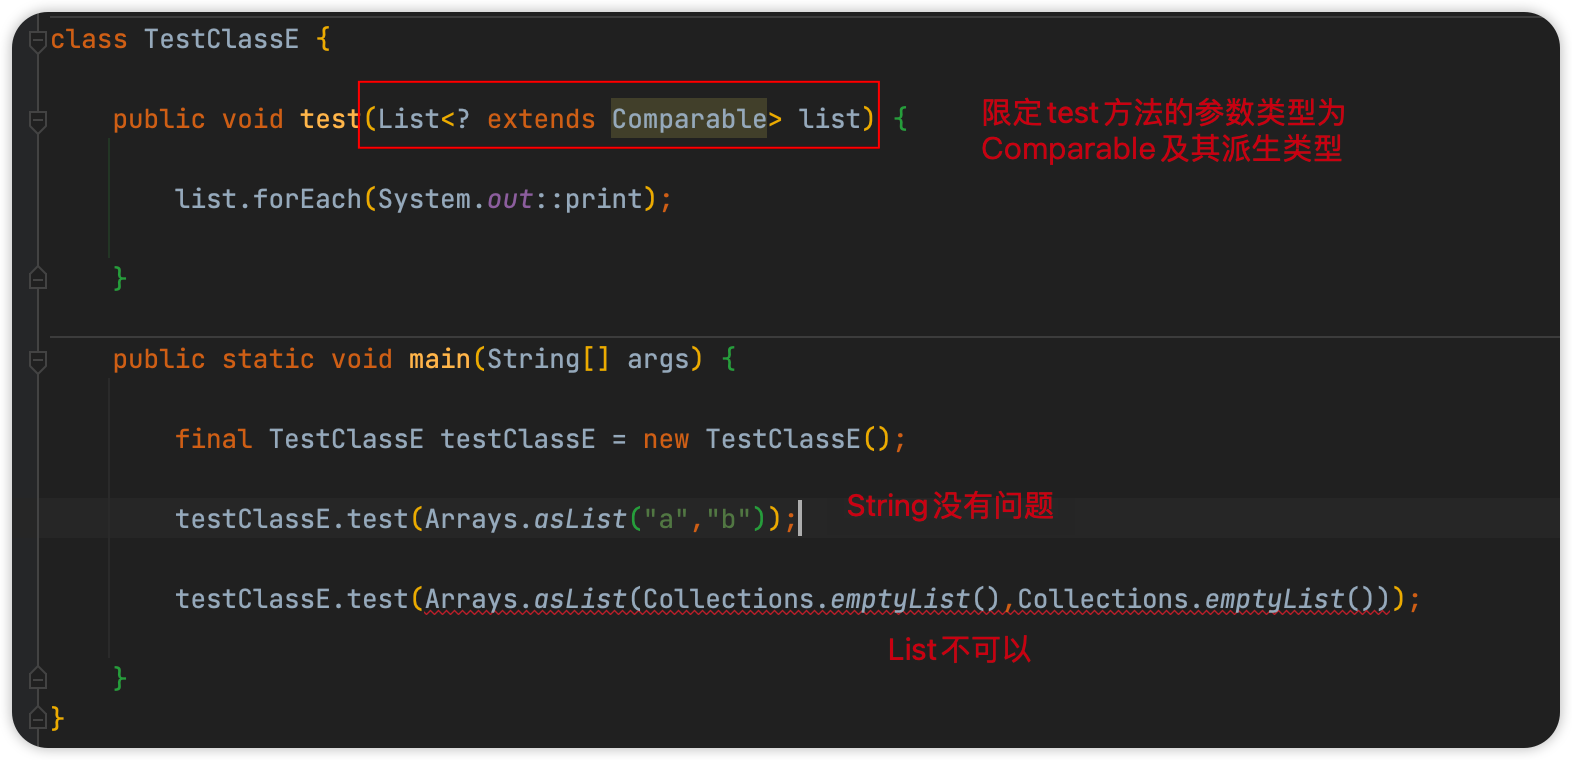Screen dimensions: 1572x760
Task: Click the new keyword in main
Action: (666, 439)
